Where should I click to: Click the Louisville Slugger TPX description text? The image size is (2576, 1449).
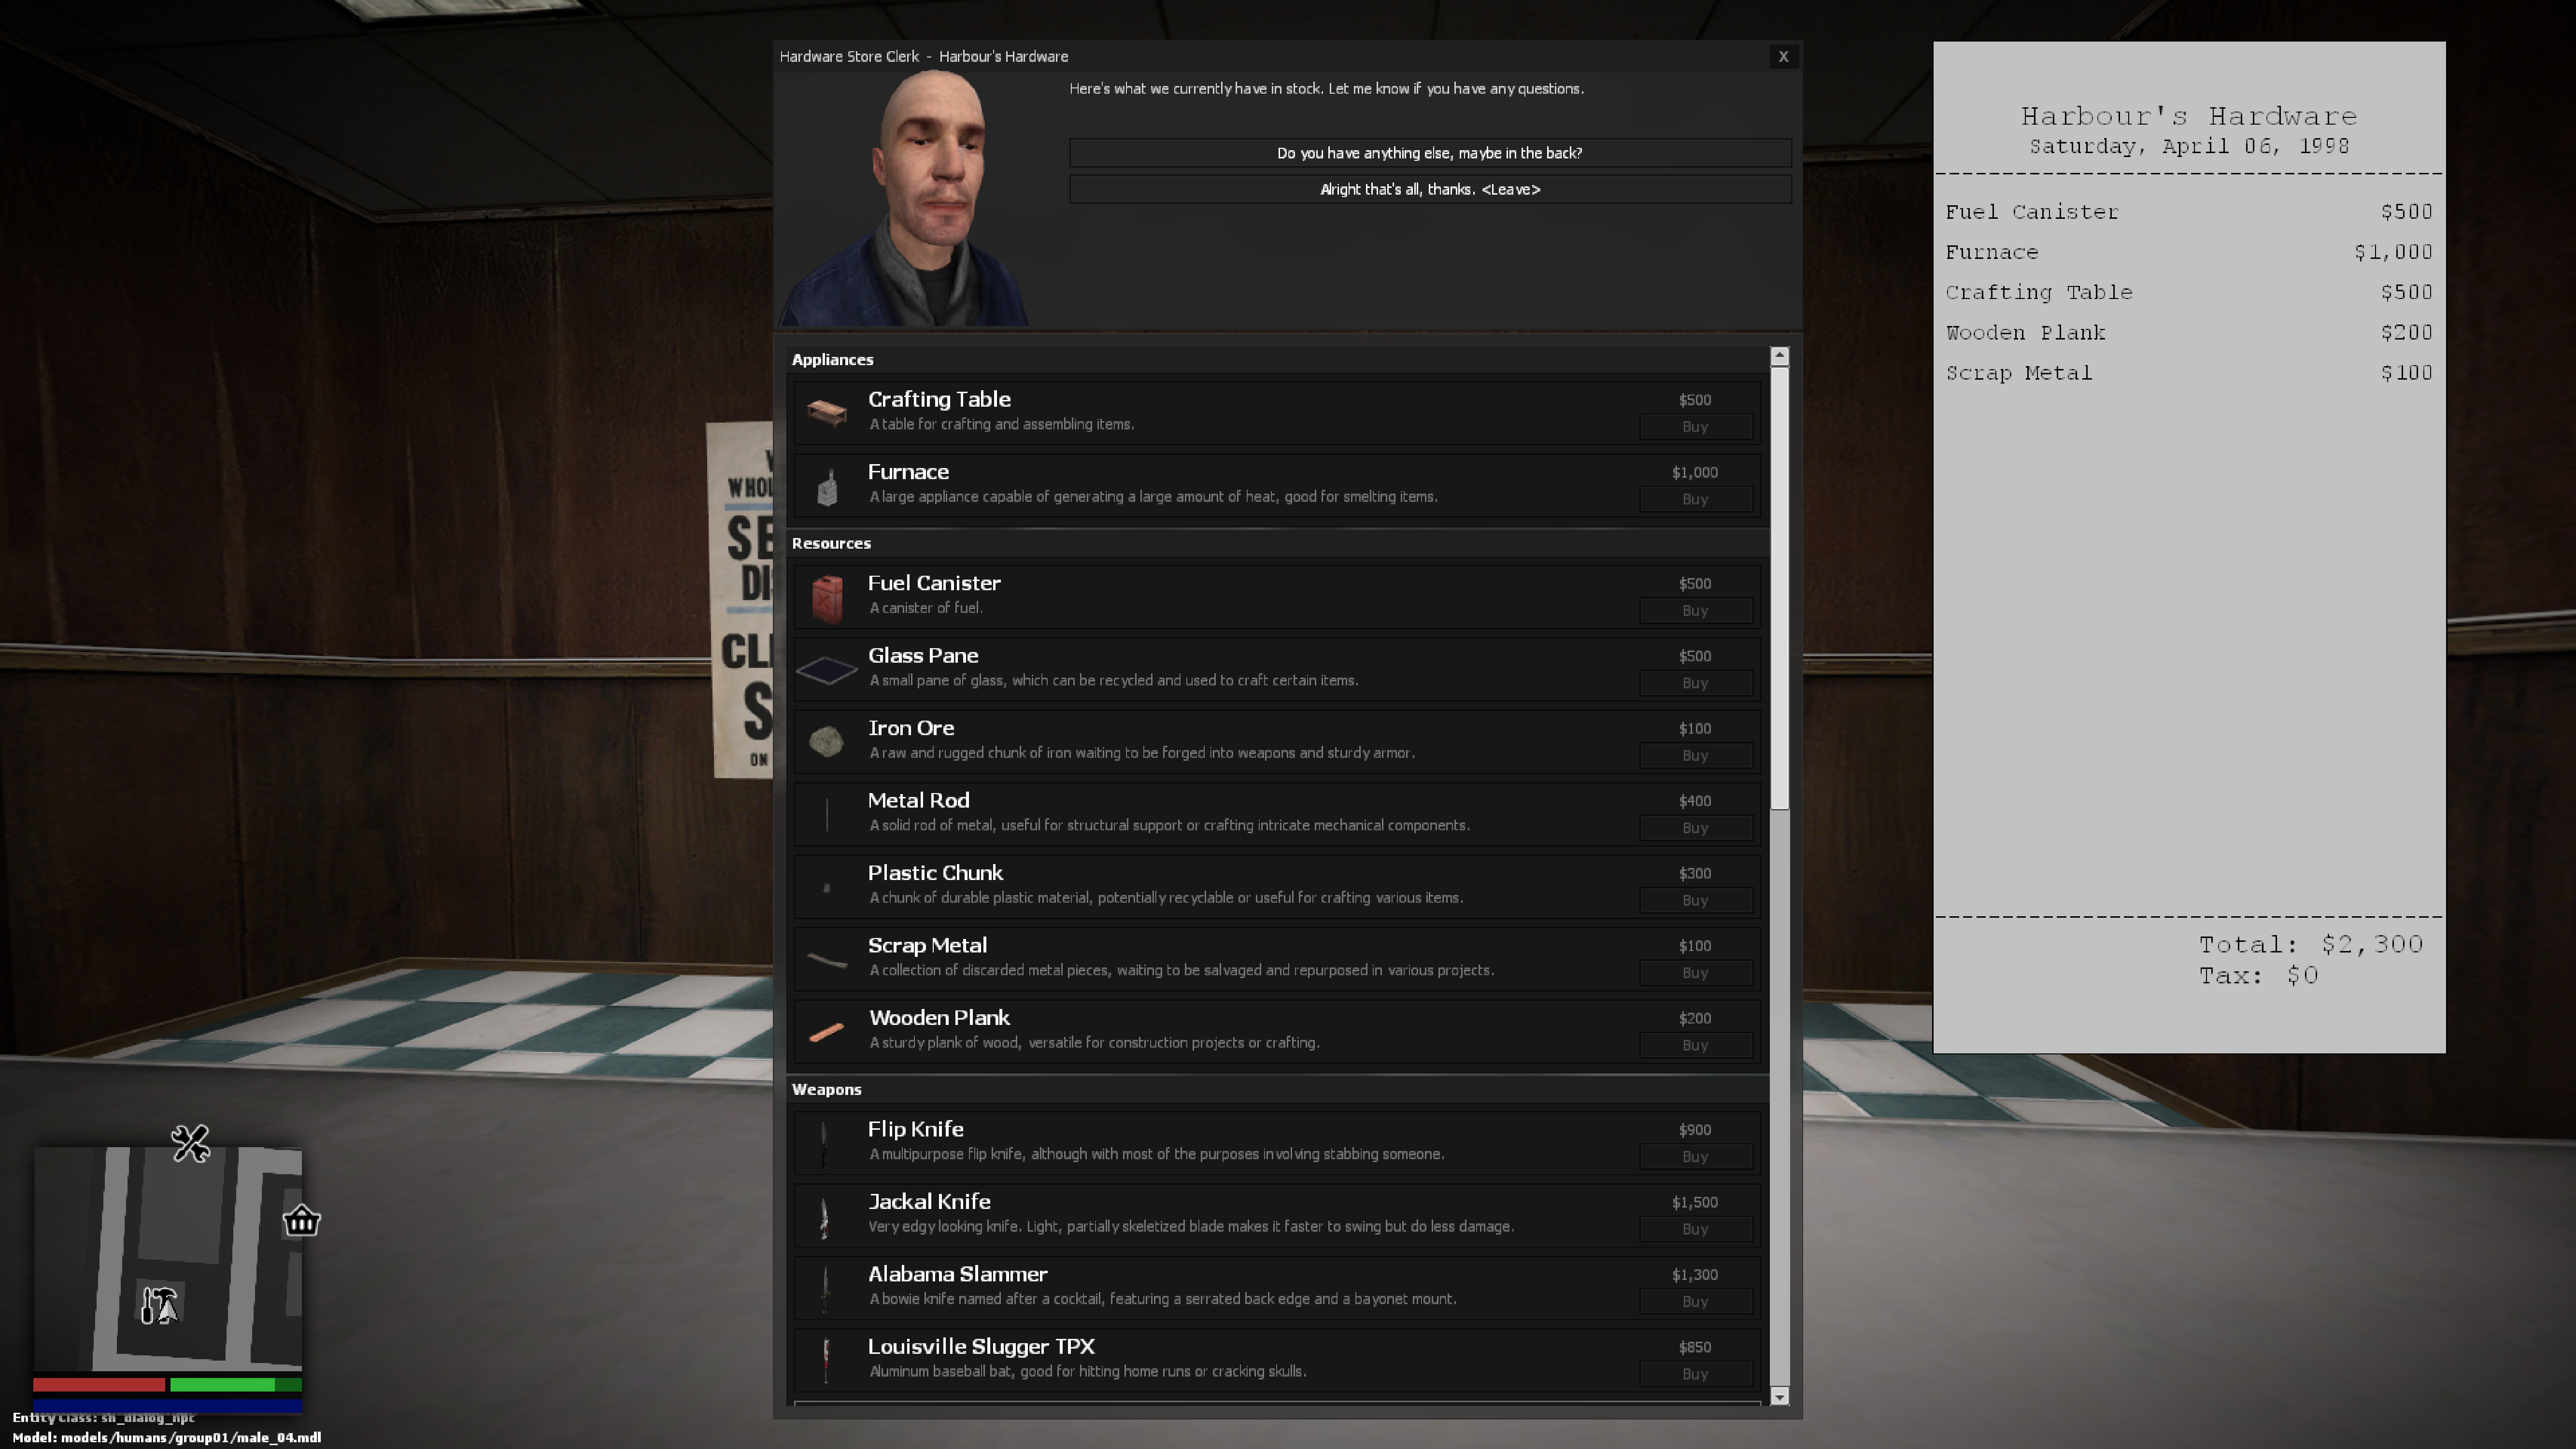1087,1371
